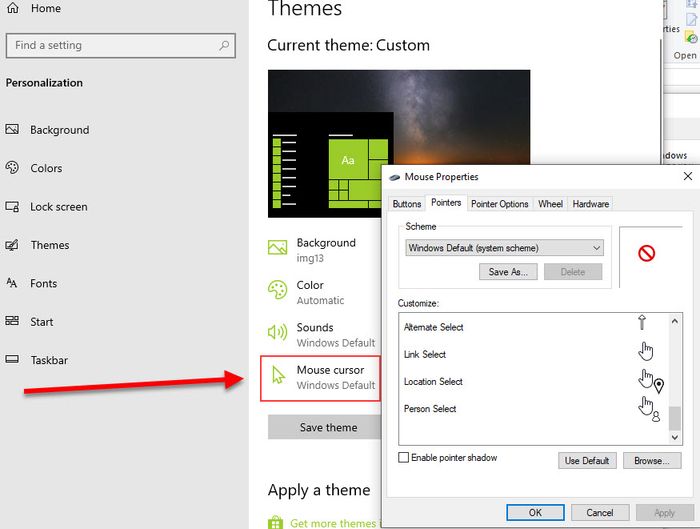Click the green Background picture icon
The width and height of the screenshot is (700, 529).
point(278,247)
